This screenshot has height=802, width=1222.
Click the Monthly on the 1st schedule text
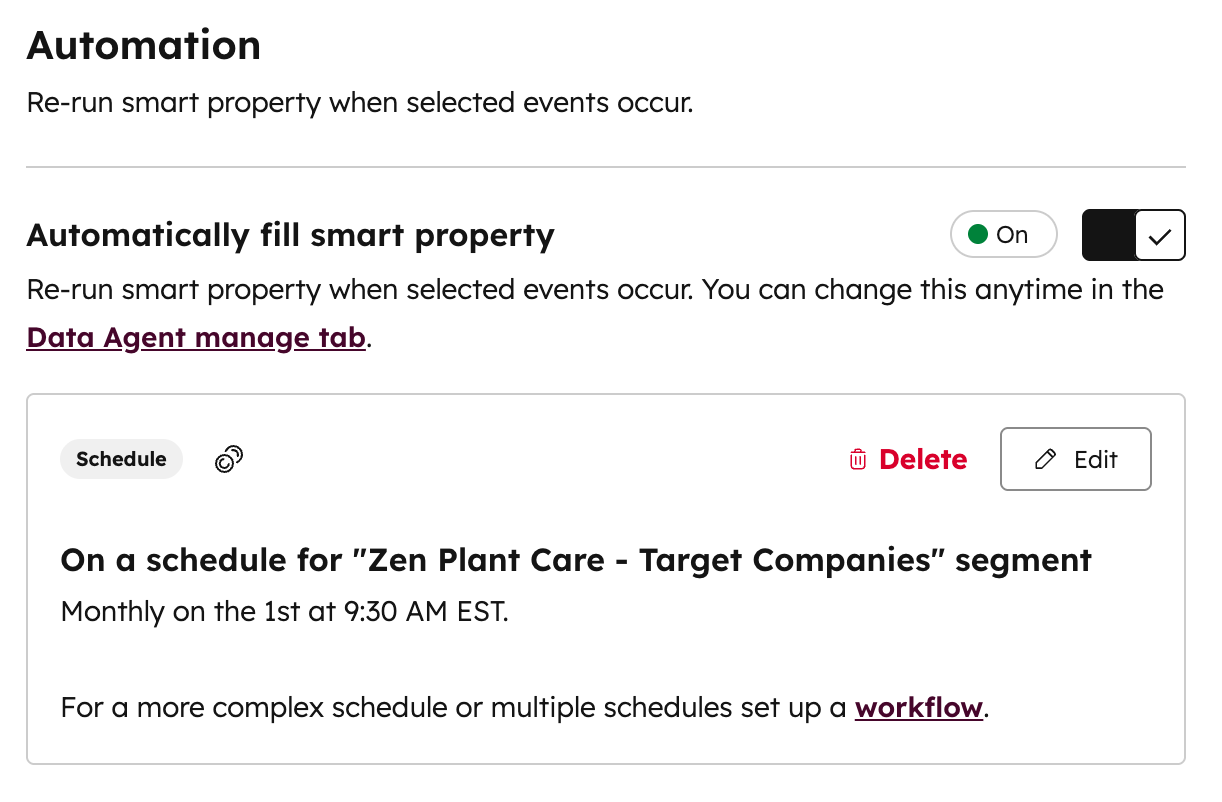click(x=285, y=611)
